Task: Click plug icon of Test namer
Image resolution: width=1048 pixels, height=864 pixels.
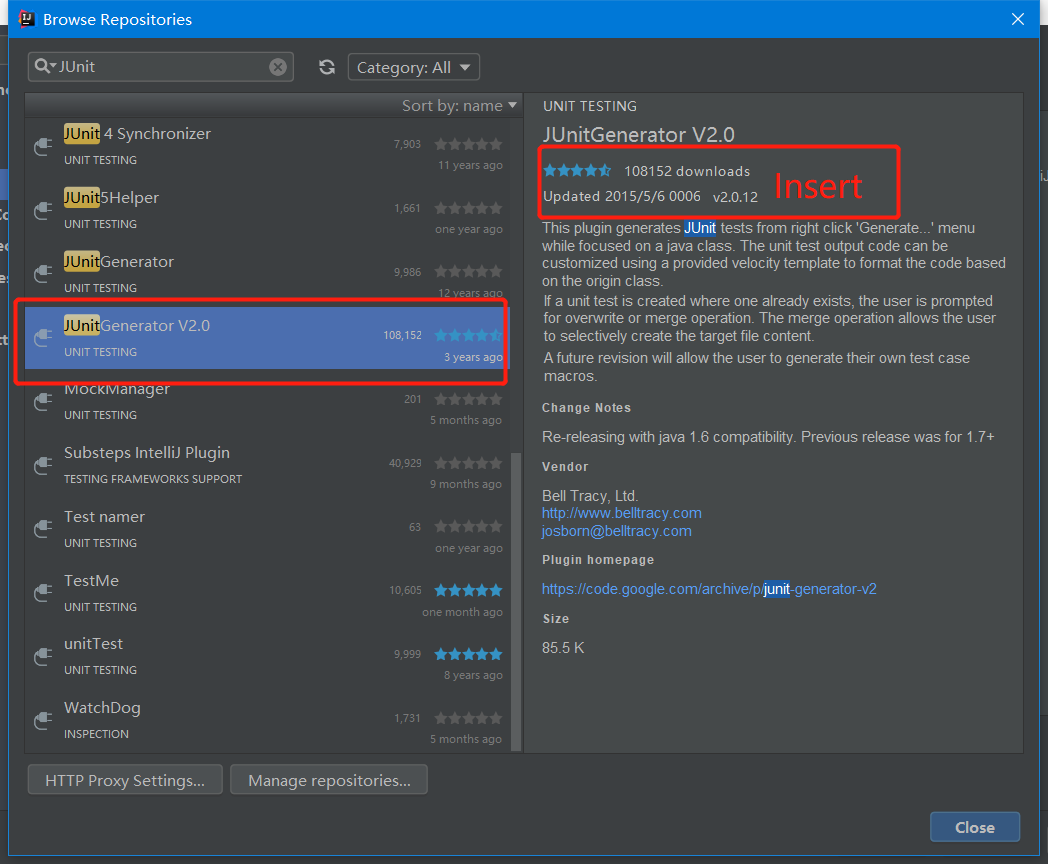Action: (43, 529)
